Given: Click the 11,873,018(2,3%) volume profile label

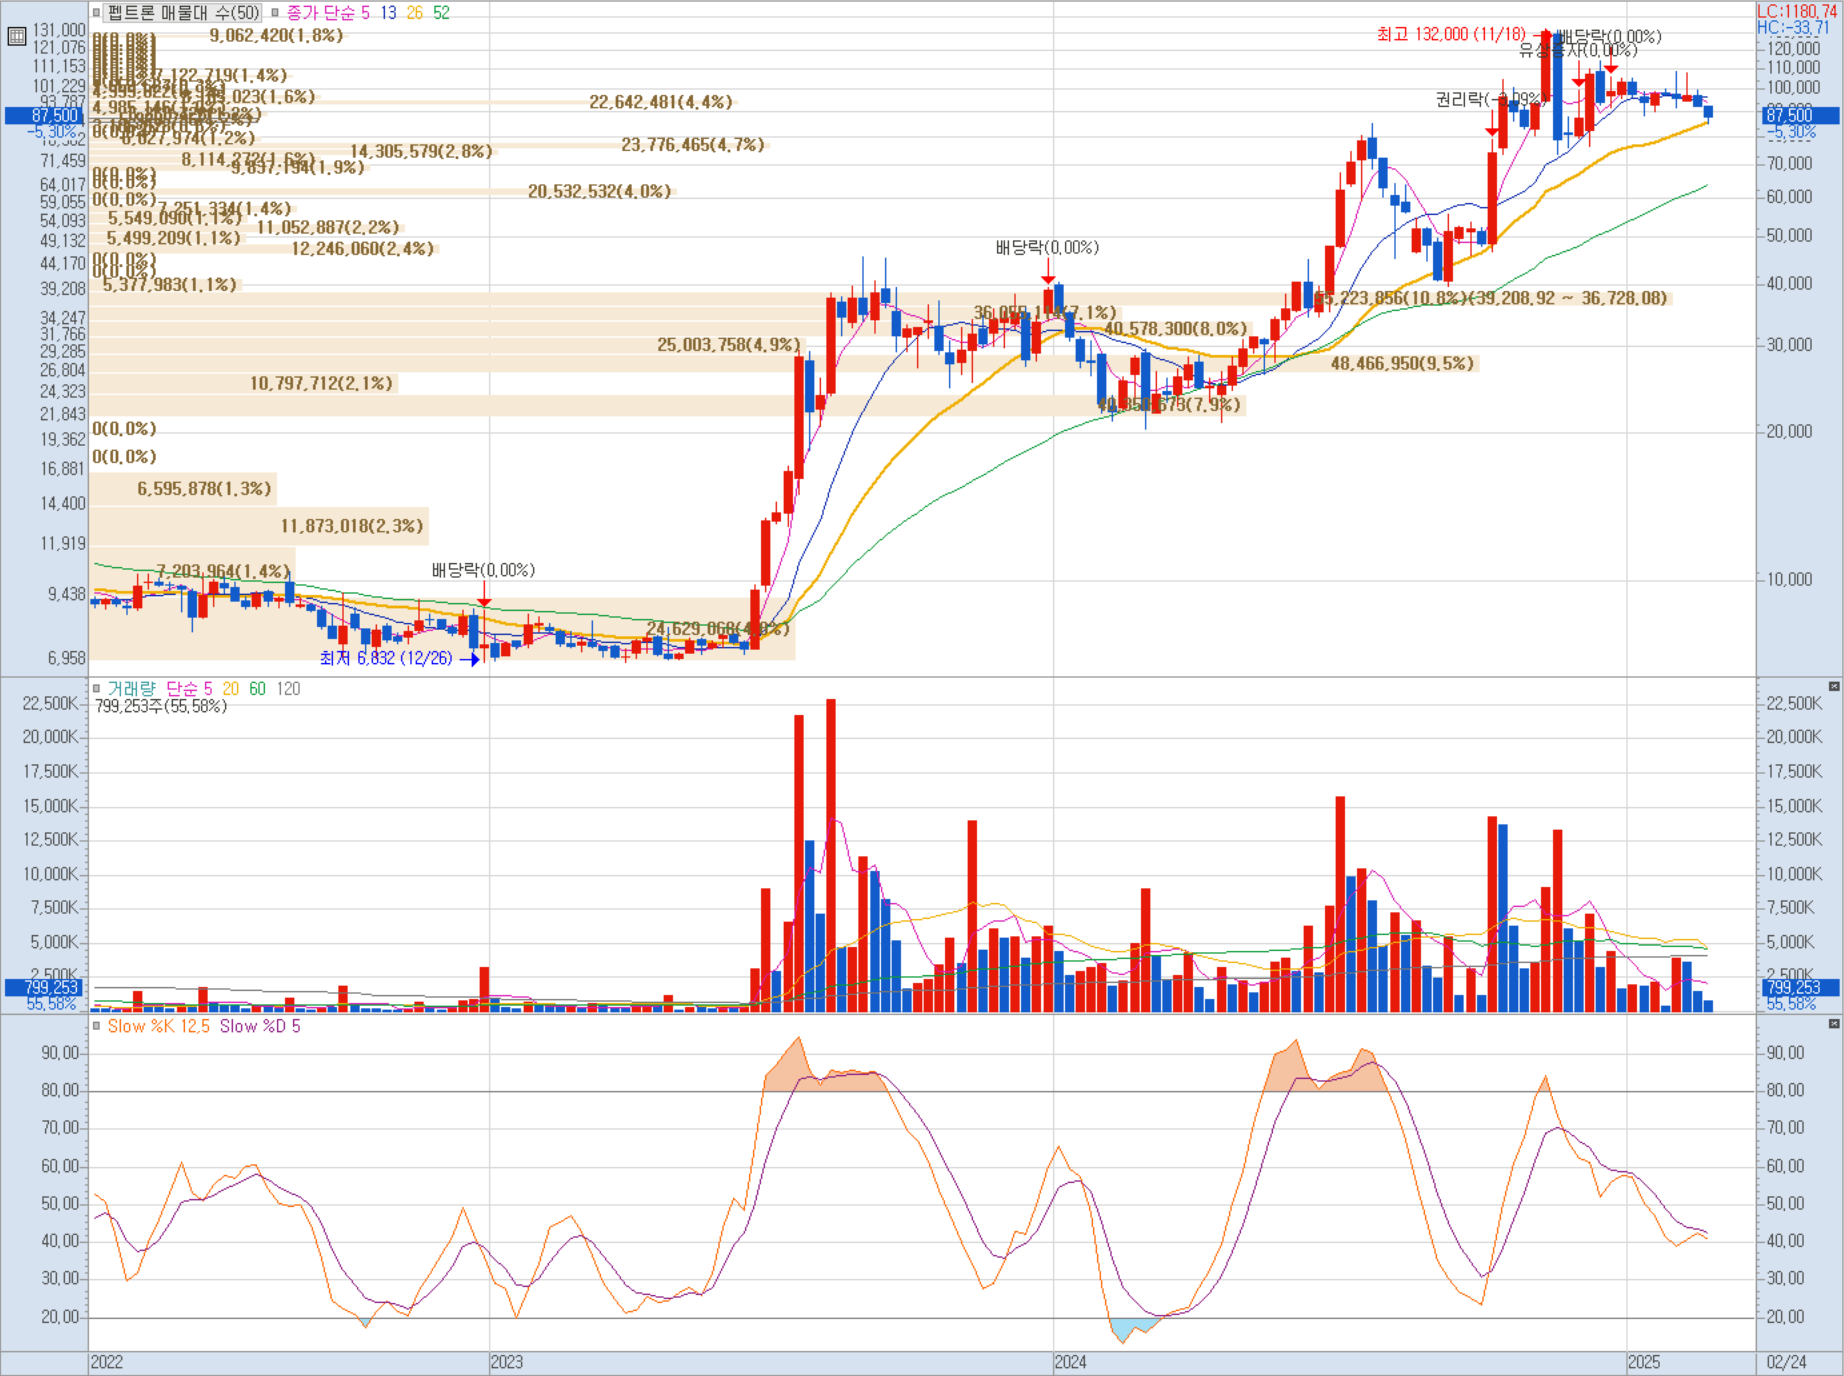Looking at the screenshot, I should 352,526.
